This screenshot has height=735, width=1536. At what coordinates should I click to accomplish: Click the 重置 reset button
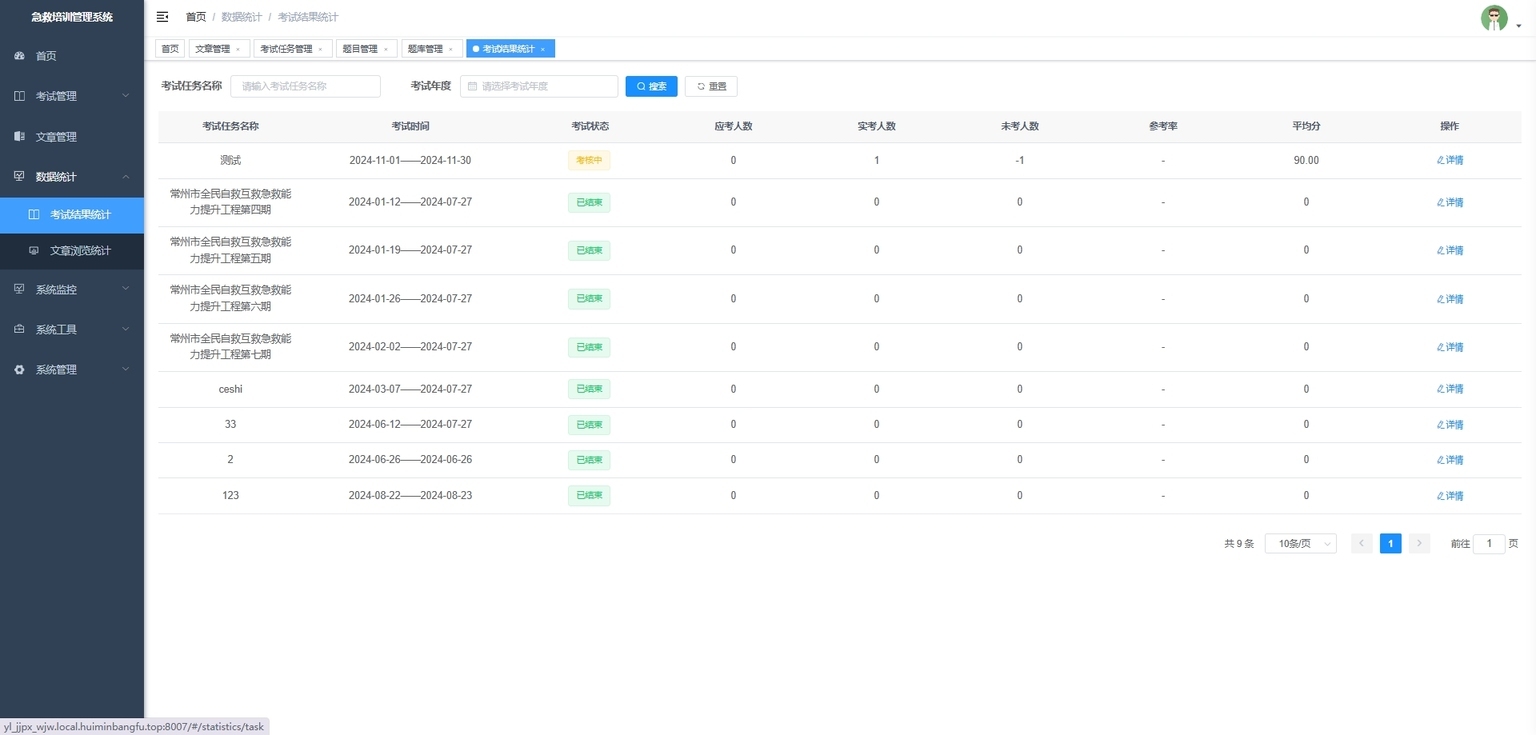[x=711, y=87]
